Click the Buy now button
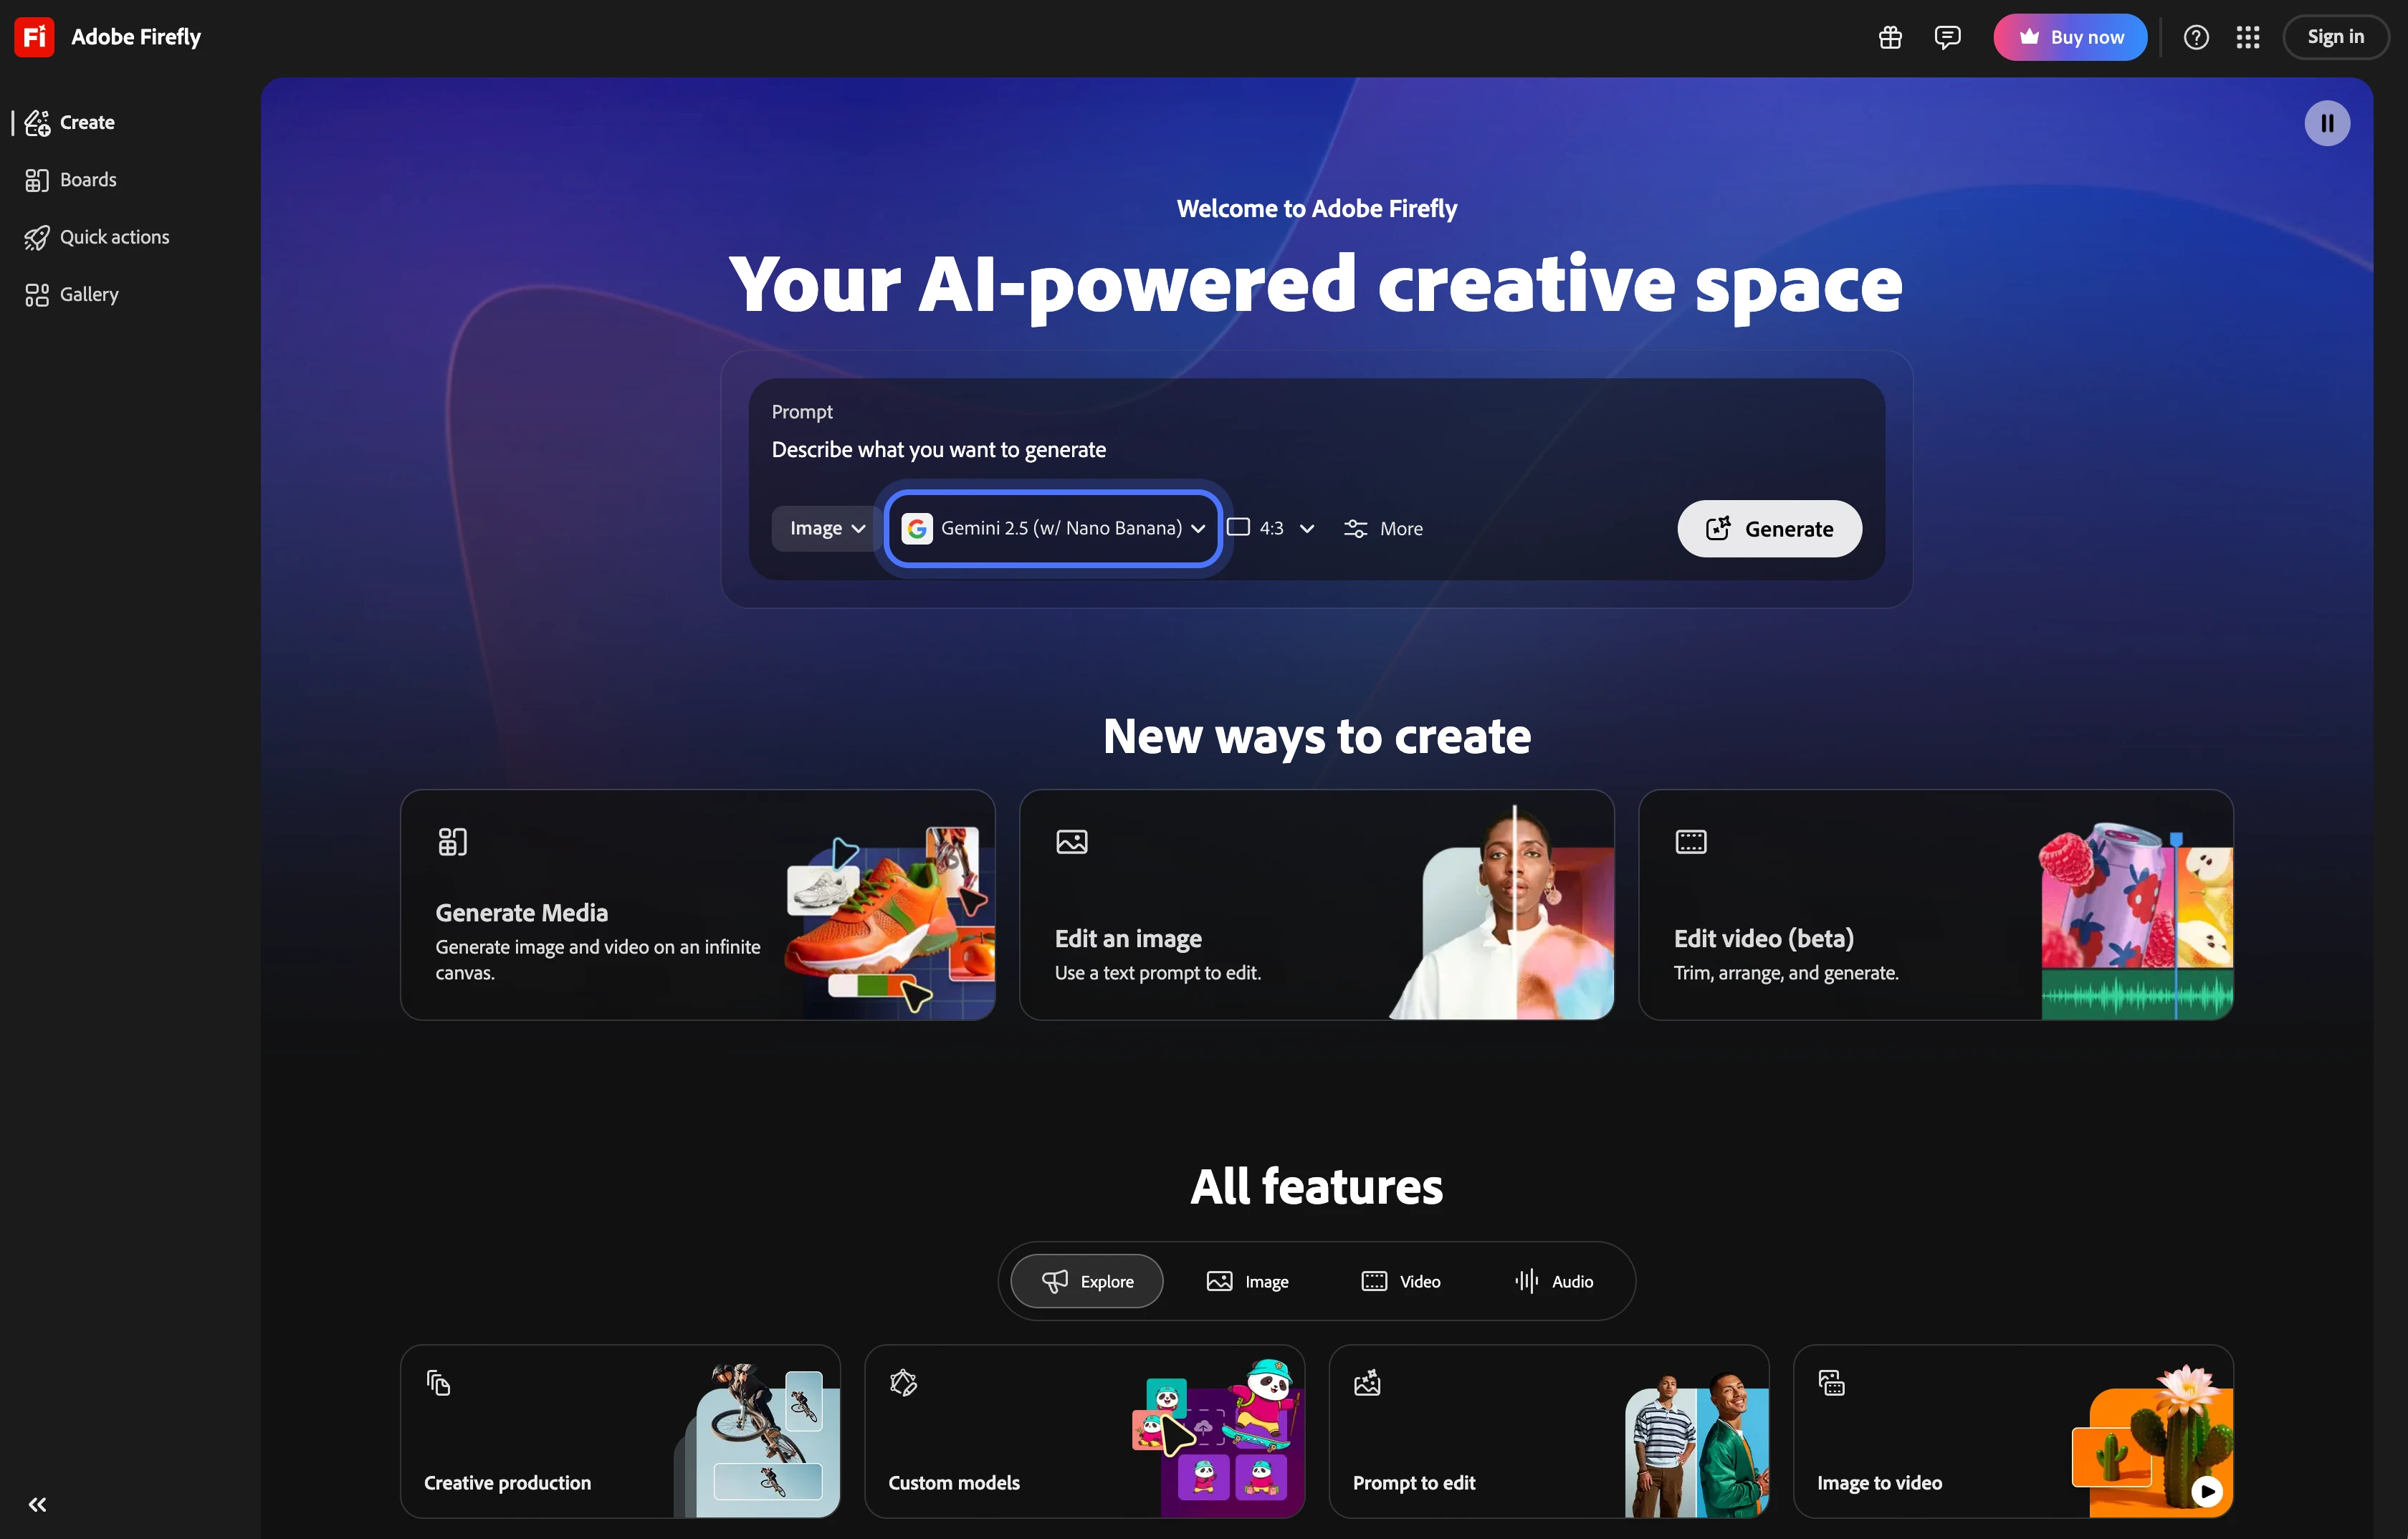 tap(2069, 37)
